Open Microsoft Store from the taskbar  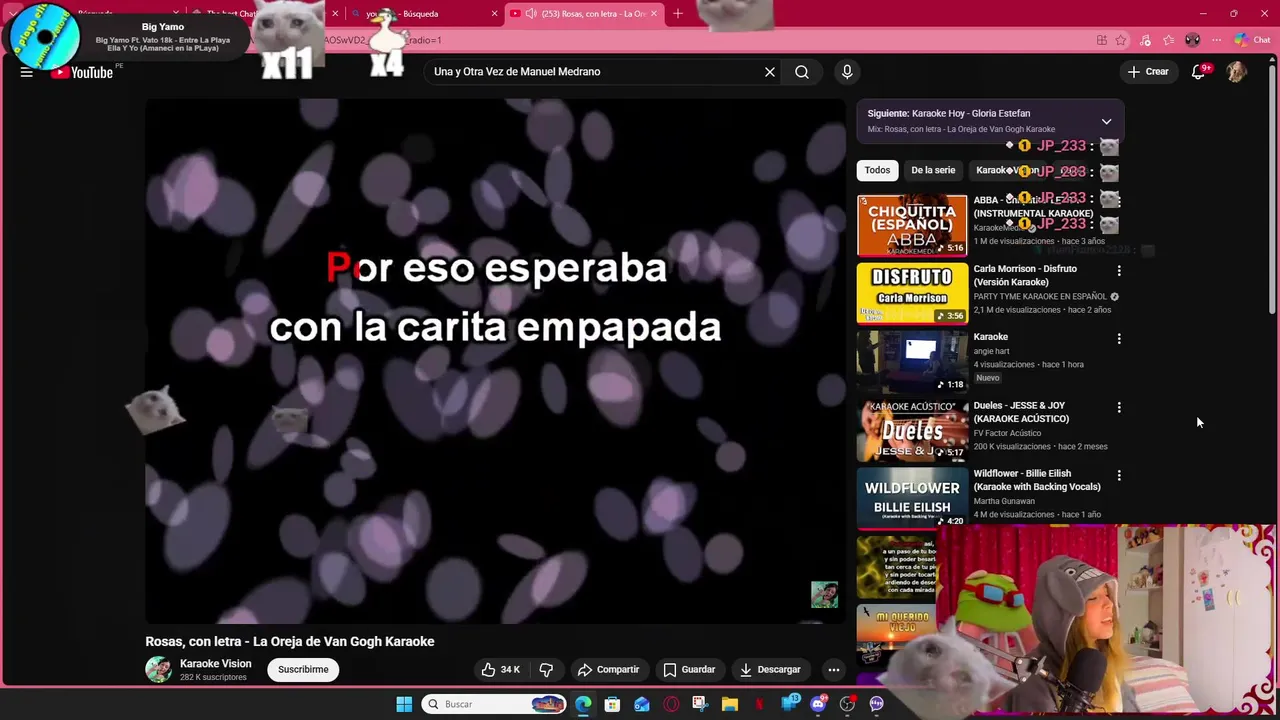[x=612, y=704]
